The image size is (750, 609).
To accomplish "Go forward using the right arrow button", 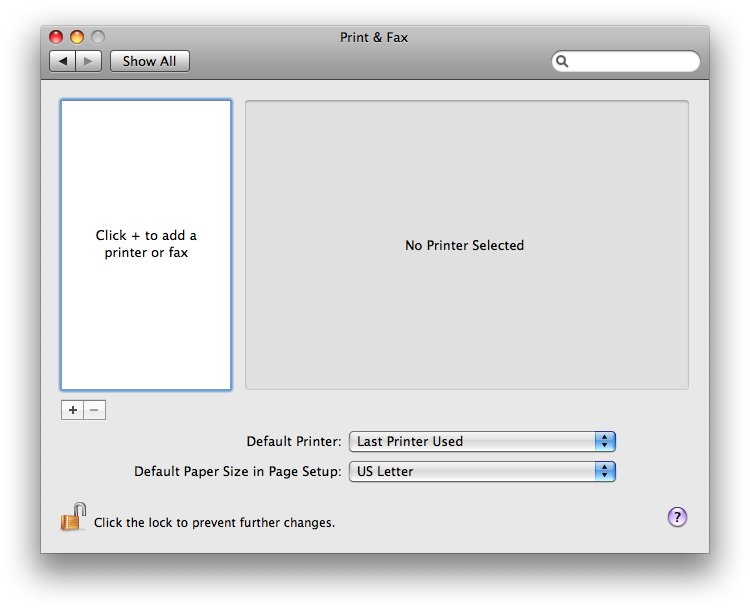I will coord(88,61).
